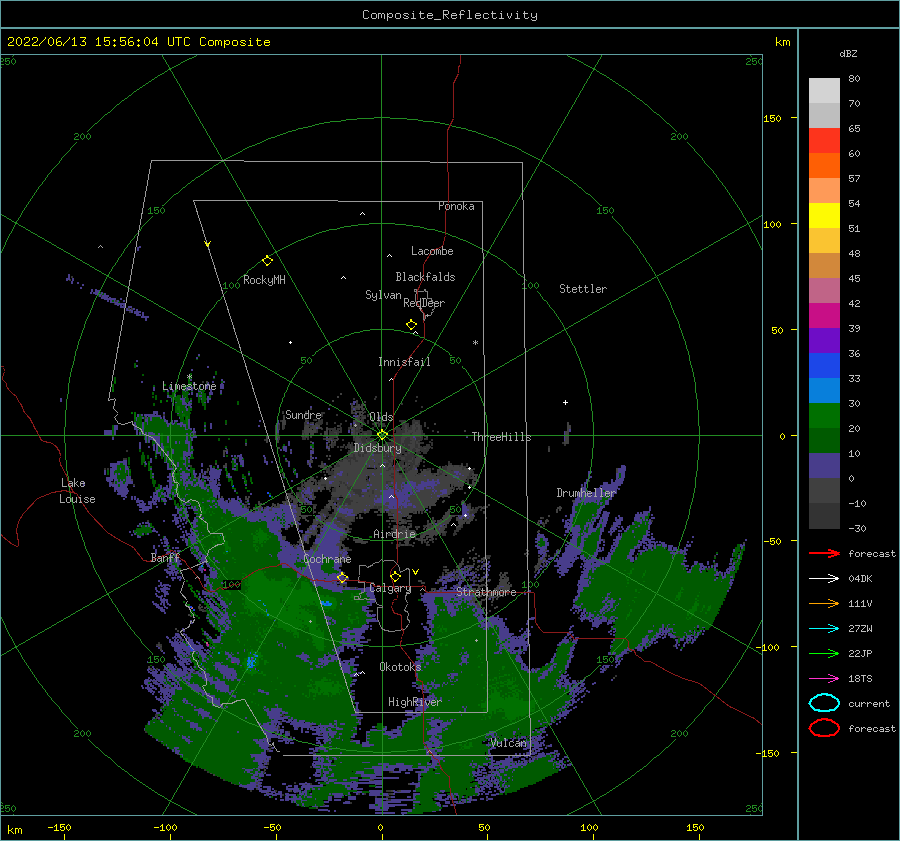Viewport: 900px width, 841px height.
Task: Click the Lacombe city label
Action: tap(432, 251)
